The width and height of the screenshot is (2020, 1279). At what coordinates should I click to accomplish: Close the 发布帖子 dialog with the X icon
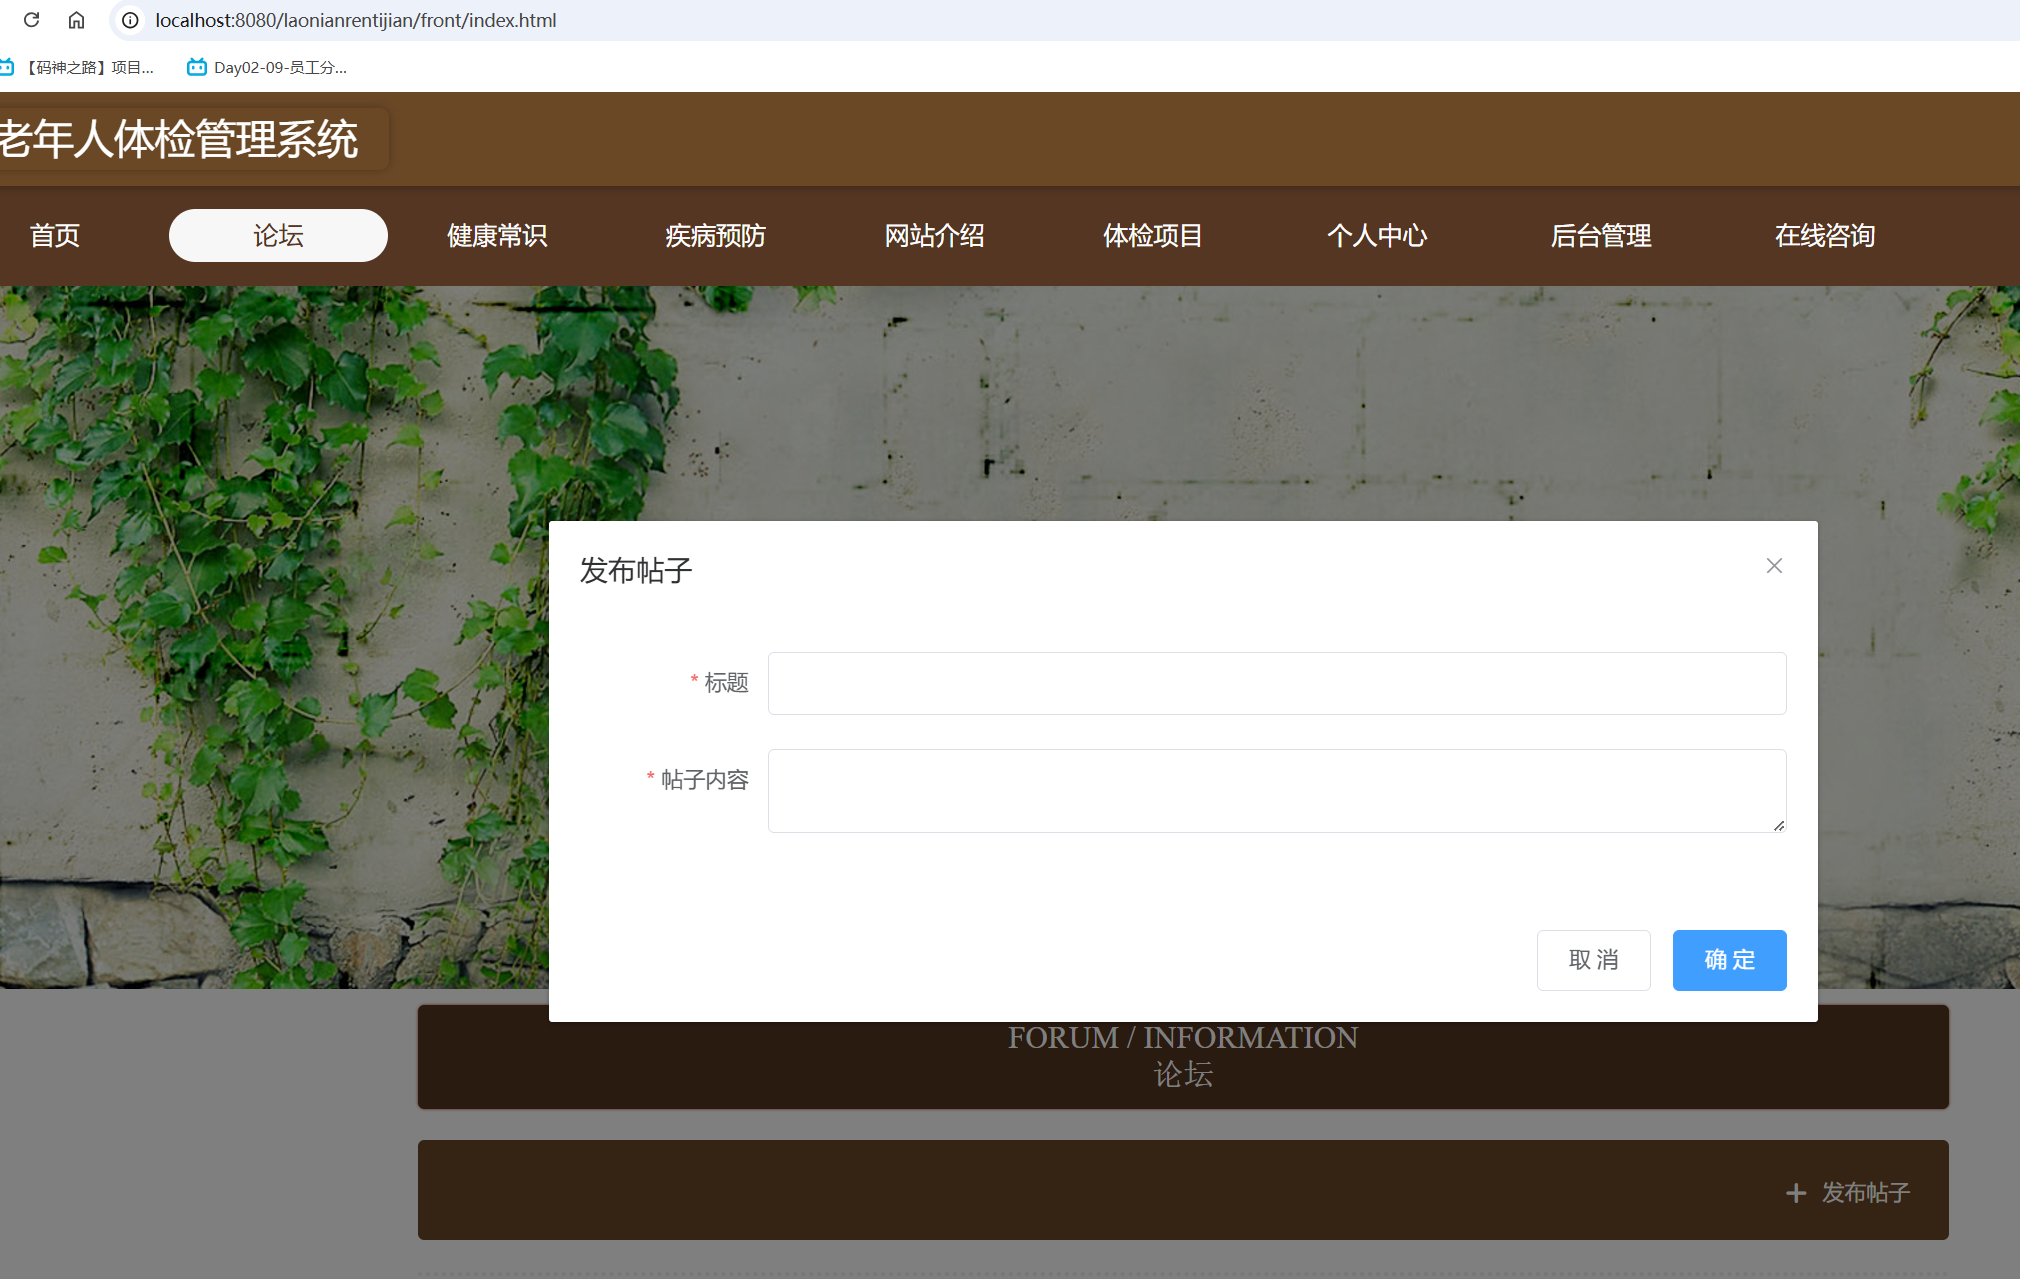point(1774,565)
